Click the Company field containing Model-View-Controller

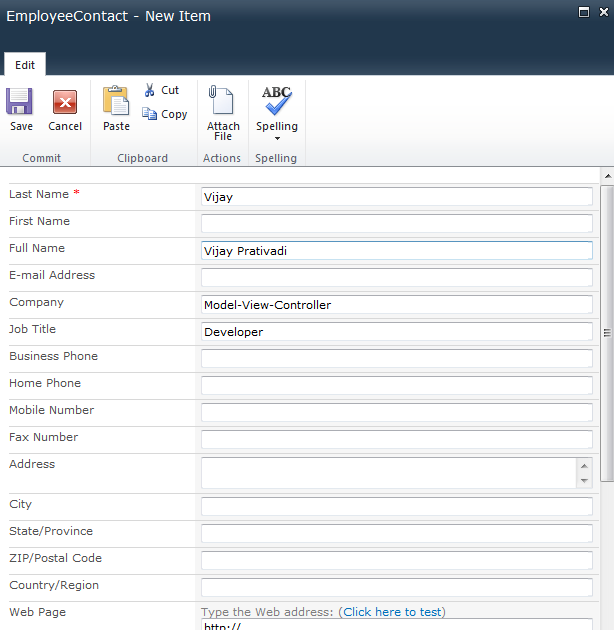[397, 305]
